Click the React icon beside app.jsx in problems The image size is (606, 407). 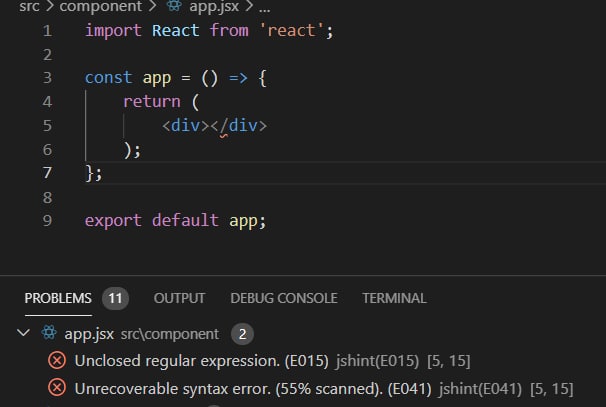click(49, 333)
